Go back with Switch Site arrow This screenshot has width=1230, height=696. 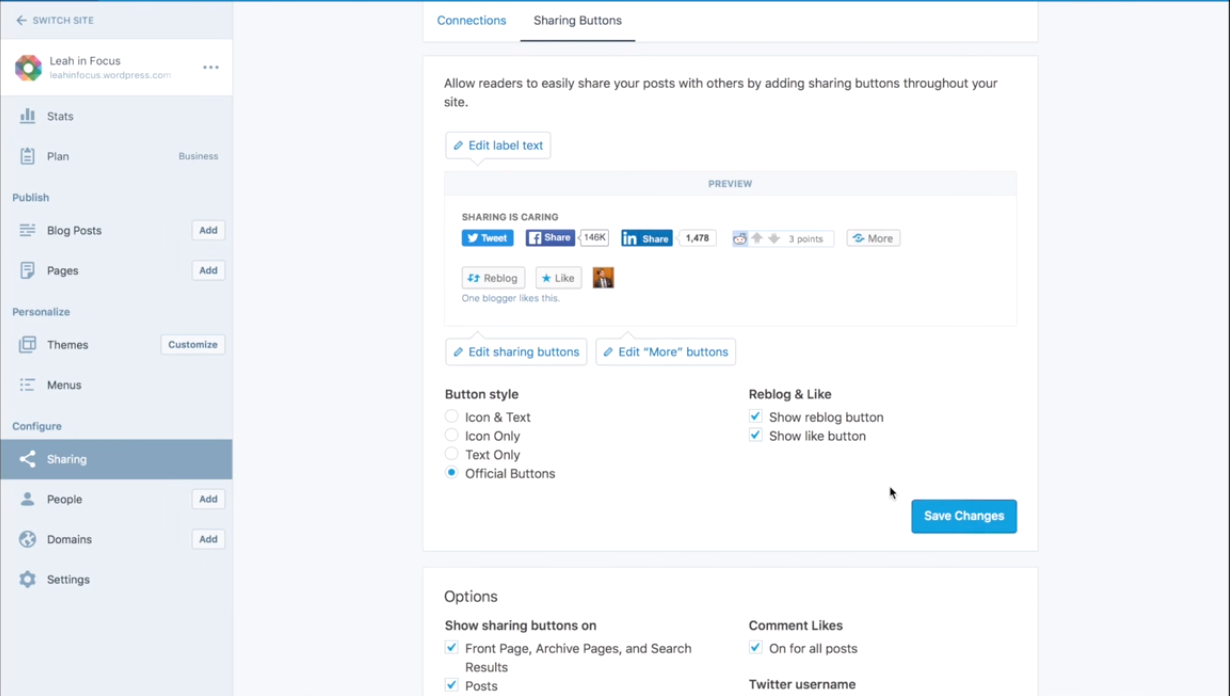click(21, 20)
